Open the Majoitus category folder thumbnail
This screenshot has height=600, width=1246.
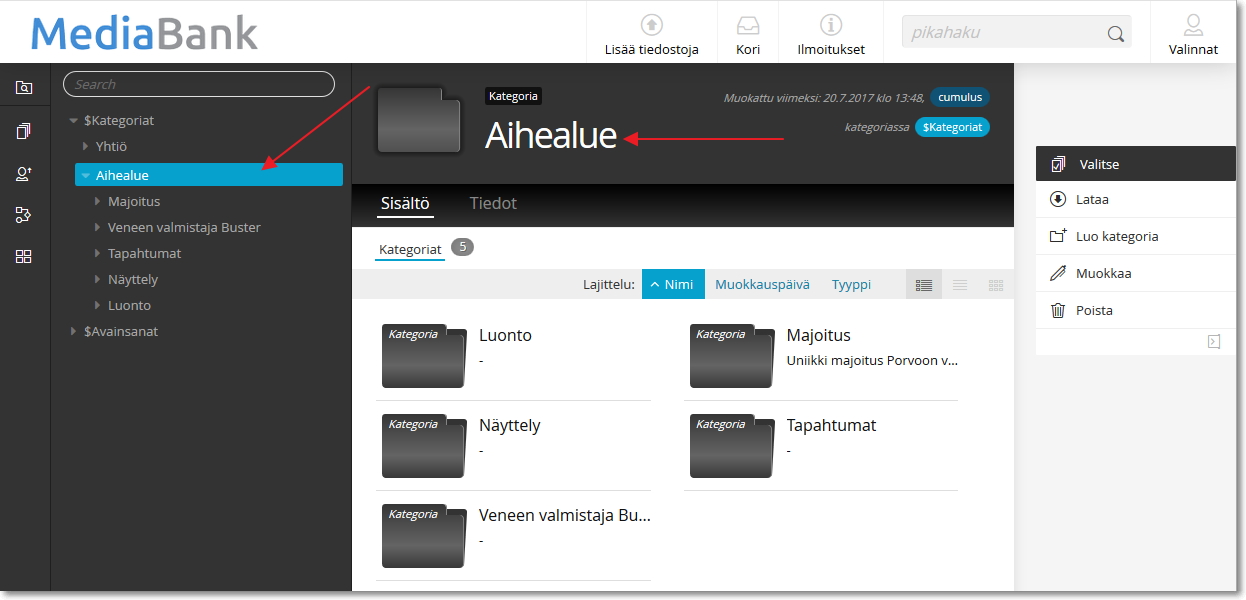click(731, 356)
